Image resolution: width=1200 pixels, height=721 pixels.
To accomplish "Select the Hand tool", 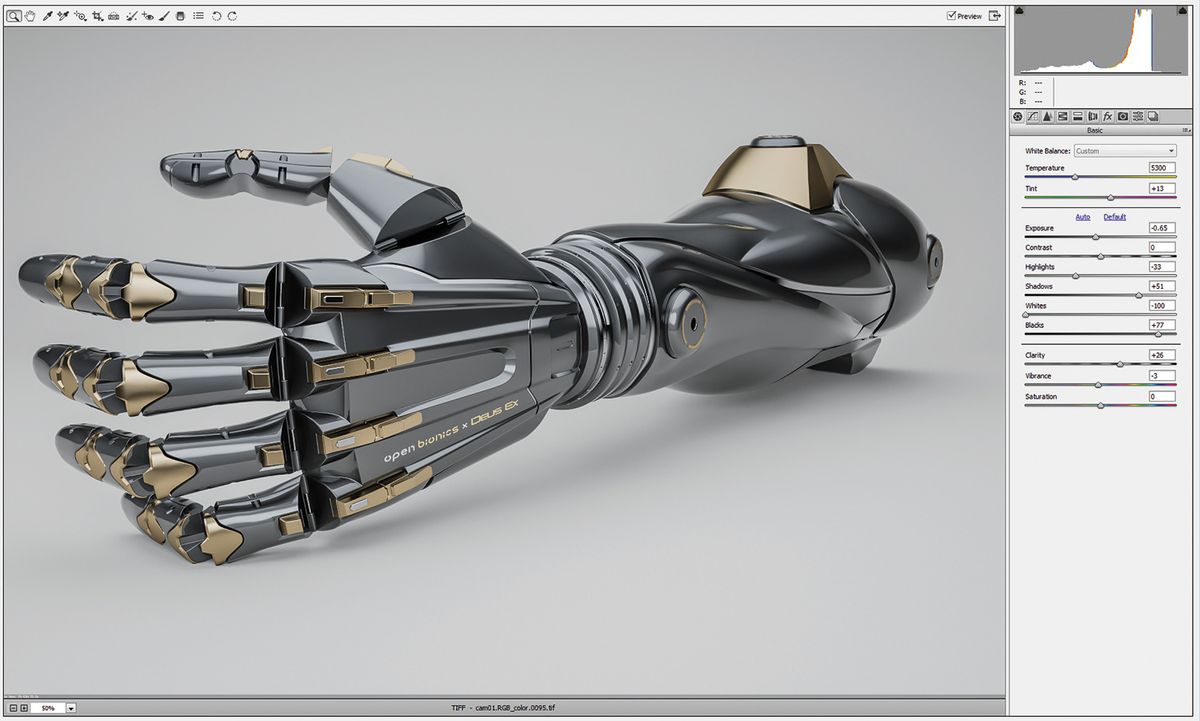I will click(30, 15).
